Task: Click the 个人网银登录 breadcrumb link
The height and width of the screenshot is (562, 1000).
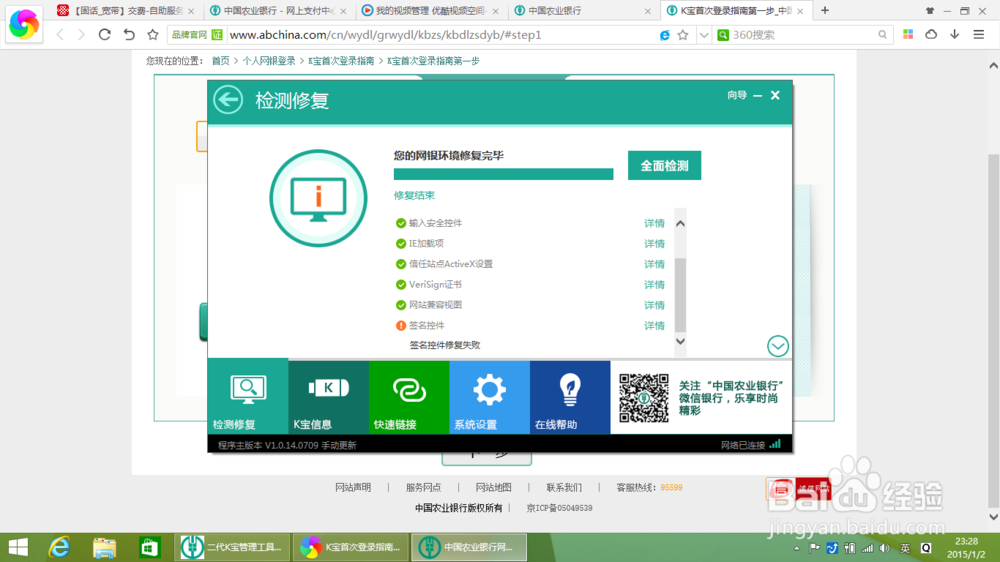Action: (x=268, y=61)
